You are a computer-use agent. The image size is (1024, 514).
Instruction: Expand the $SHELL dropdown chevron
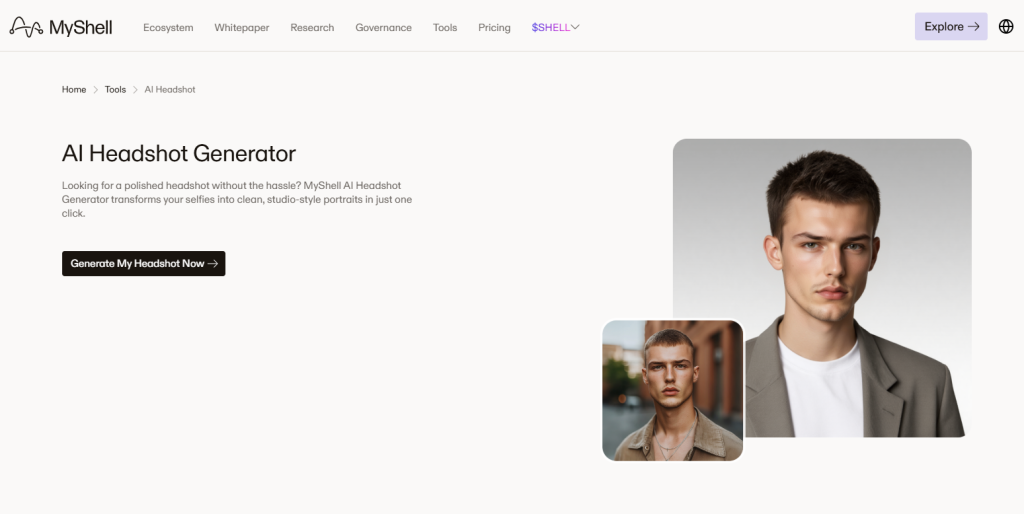pos(575,27)
